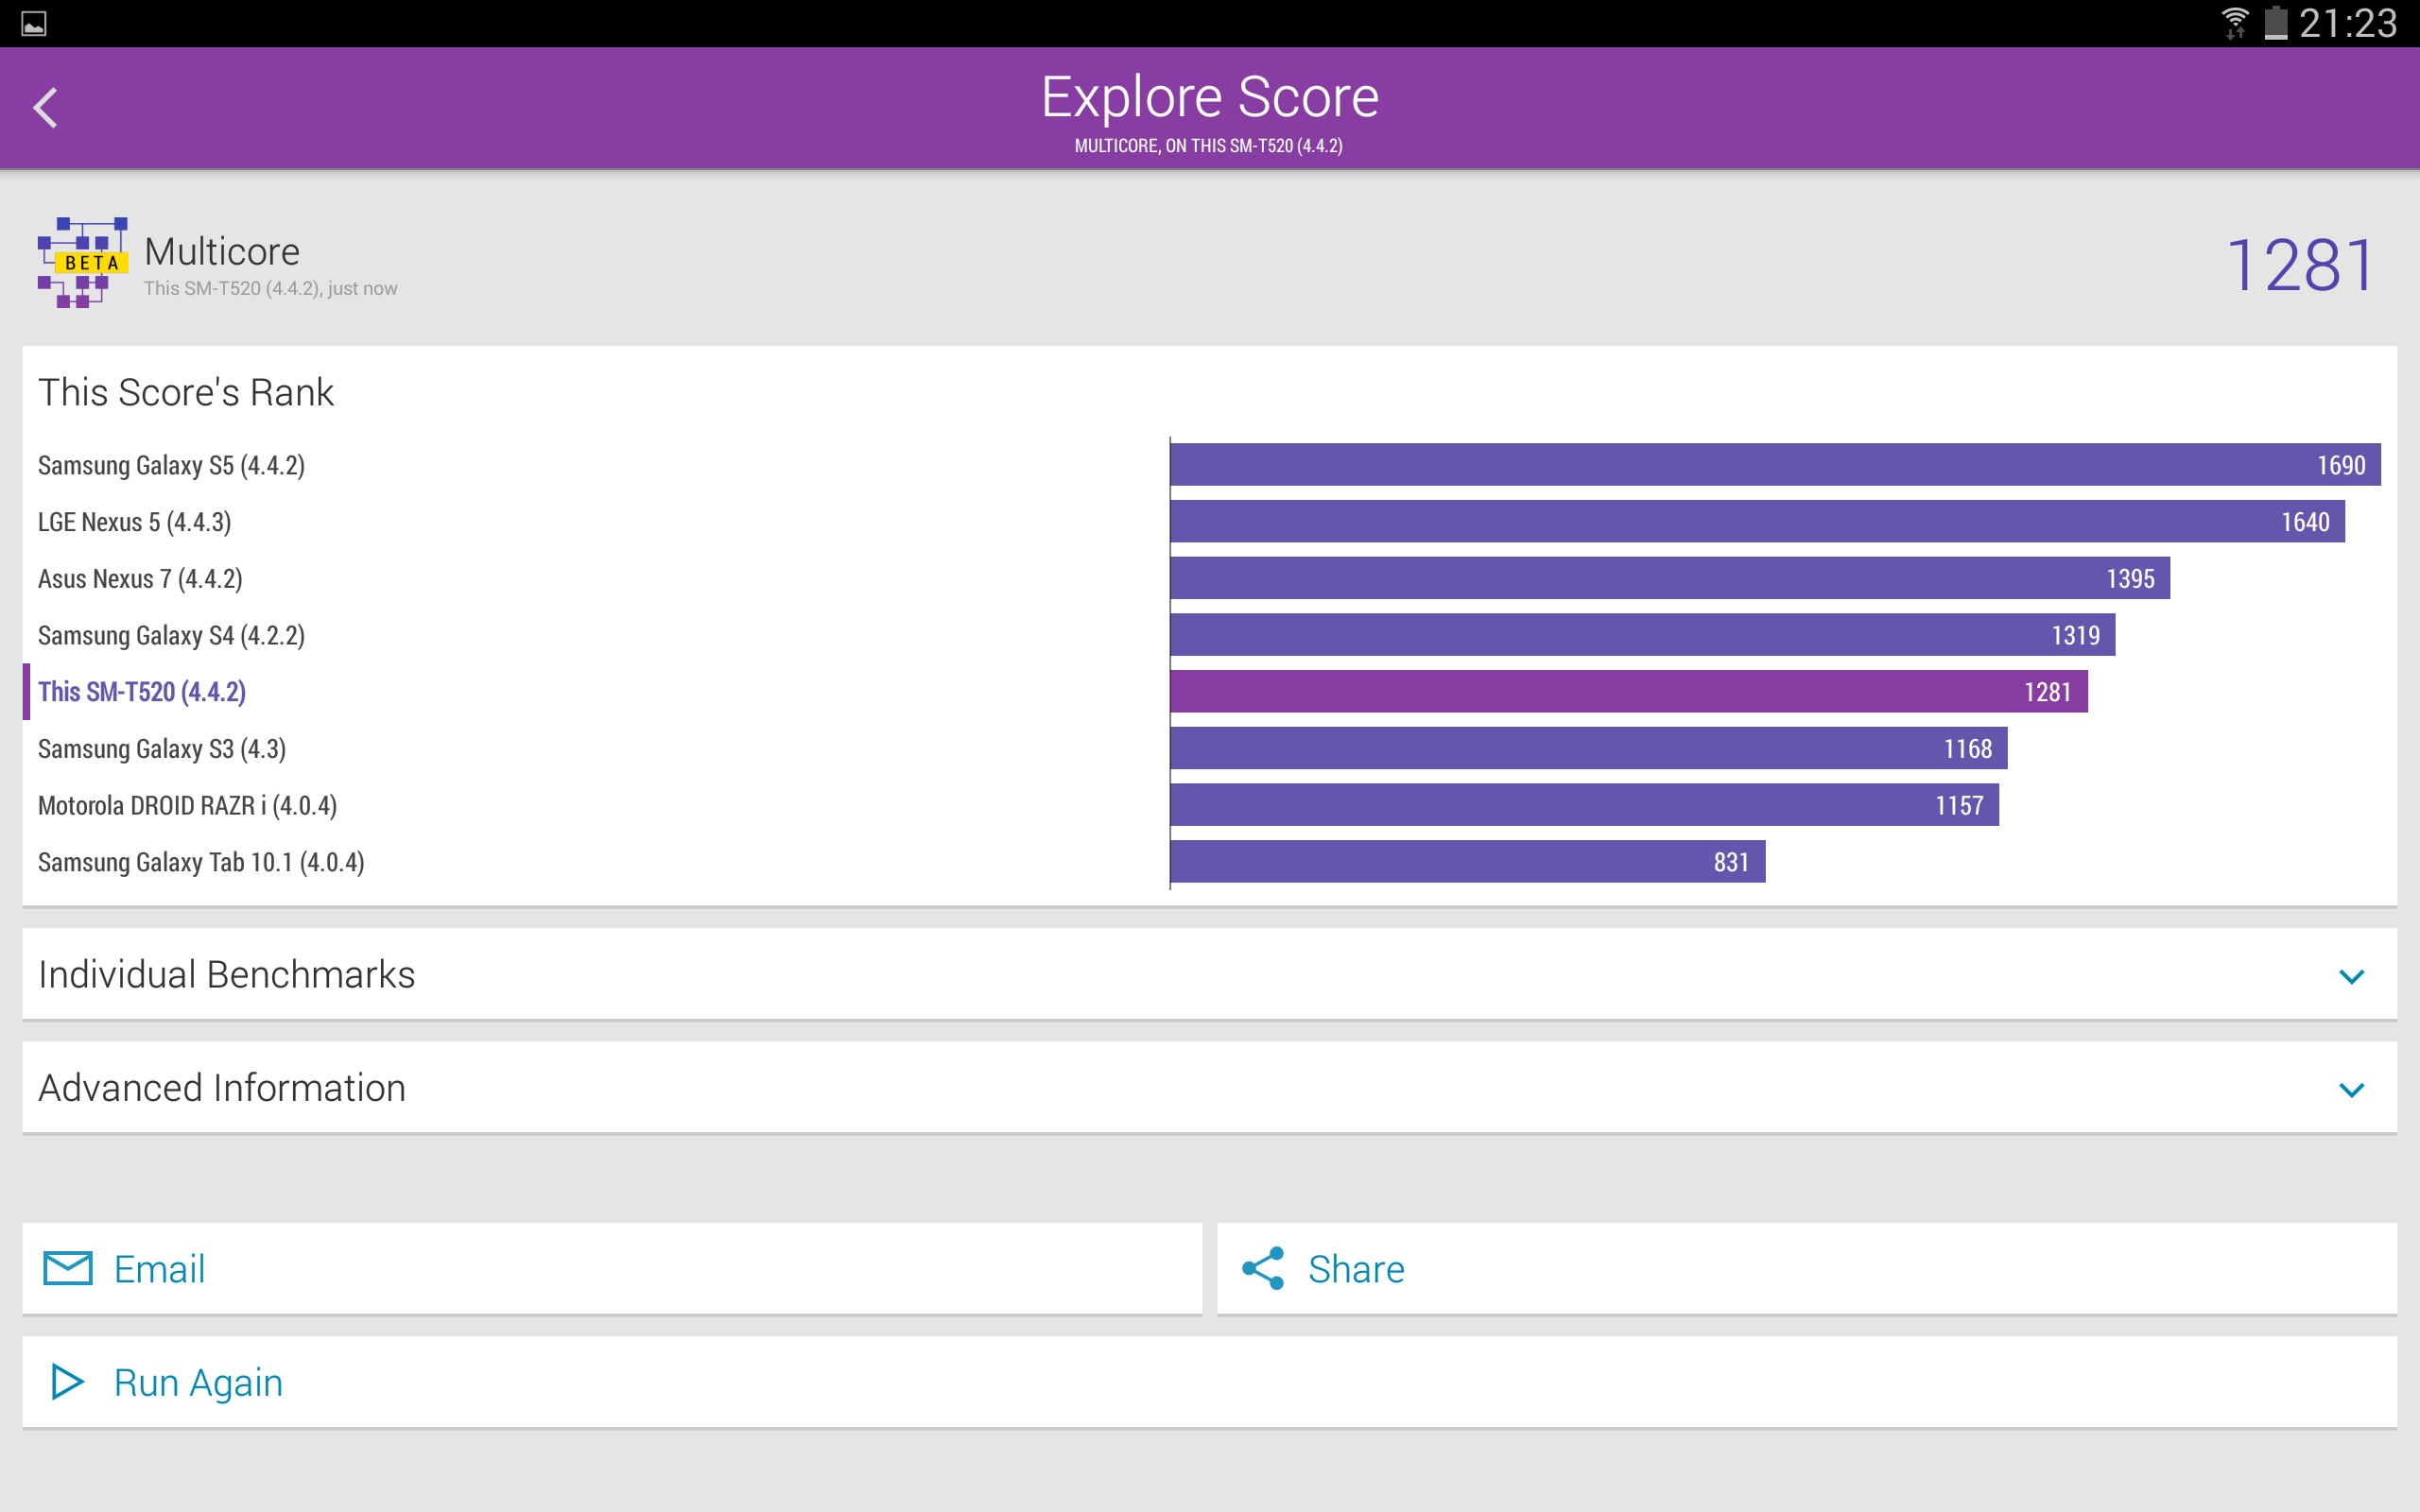Screen dimensions: 2420x1512
Task: Tap the back arrow icon
Action: click(x=45, y=108)
